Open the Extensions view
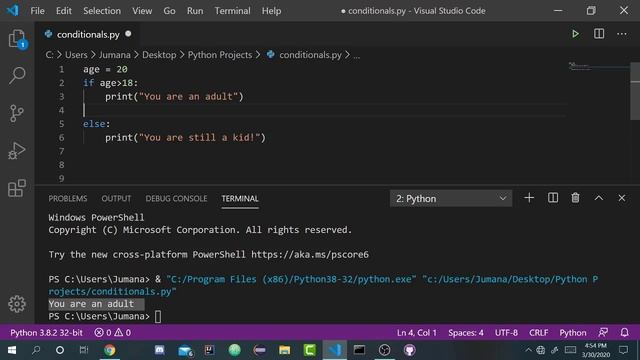 [x=17, y=188]
